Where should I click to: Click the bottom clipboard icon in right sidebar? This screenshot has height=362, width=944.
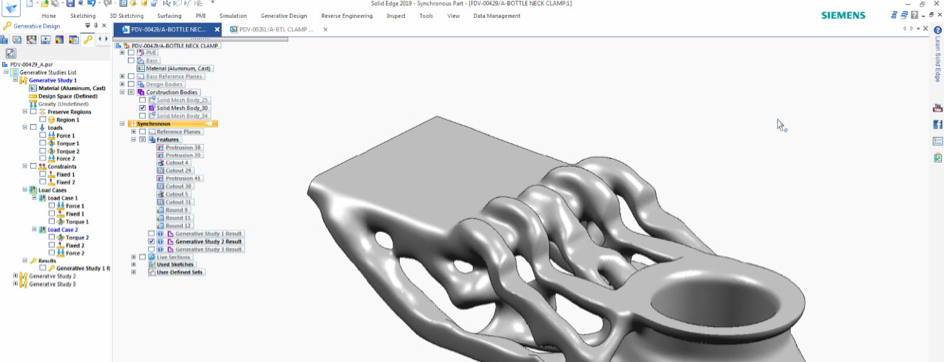(x=937, y=158)
